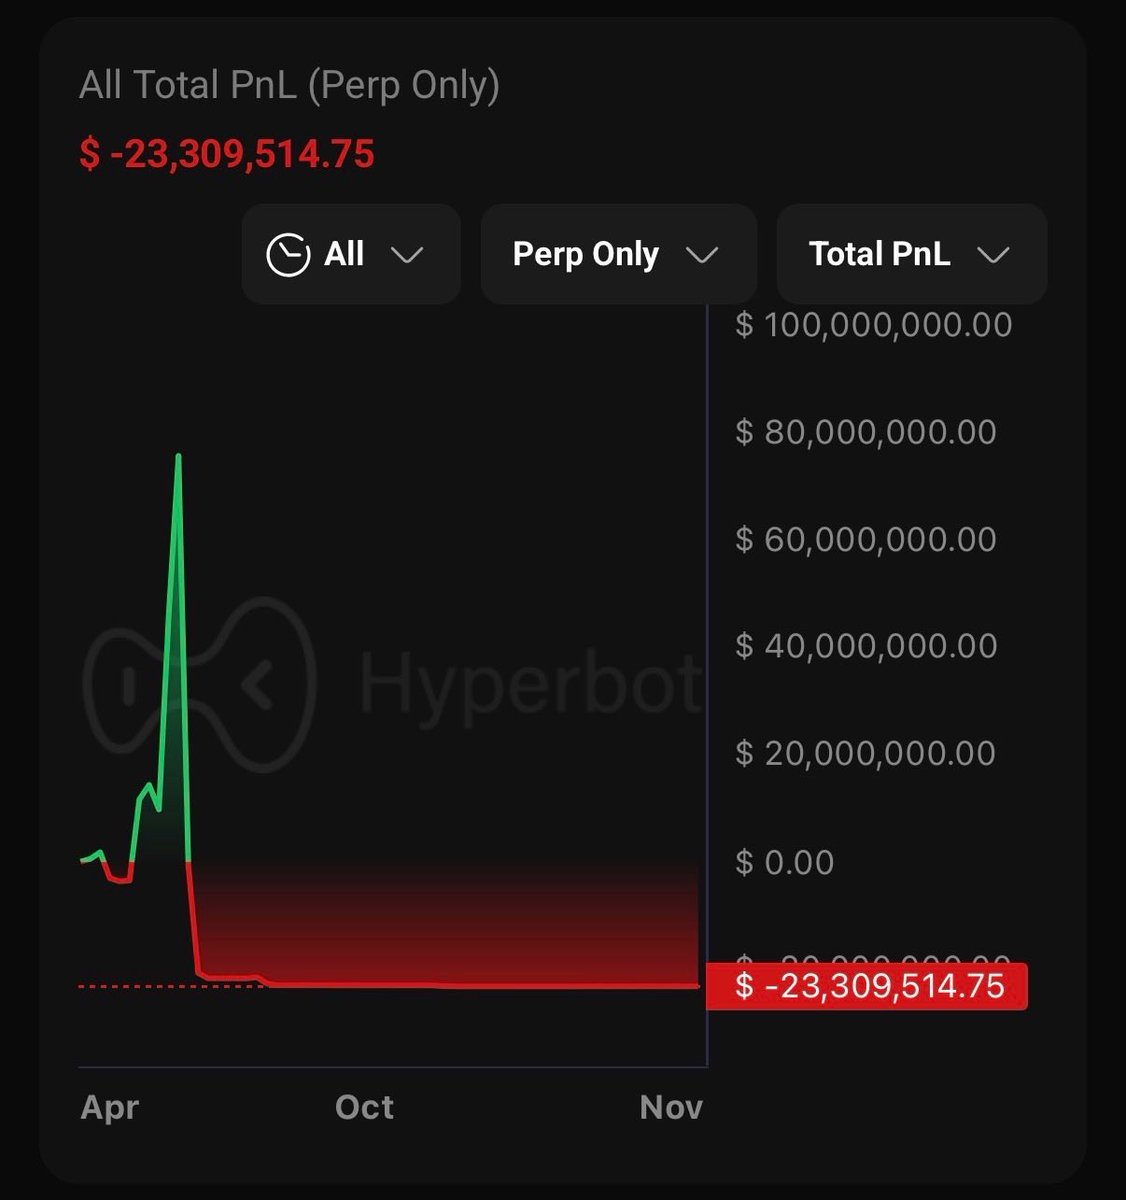1126x1200 pixels.
Task: Click the $ 80,000,000.00 axis label
Action: tap(866, 432)
